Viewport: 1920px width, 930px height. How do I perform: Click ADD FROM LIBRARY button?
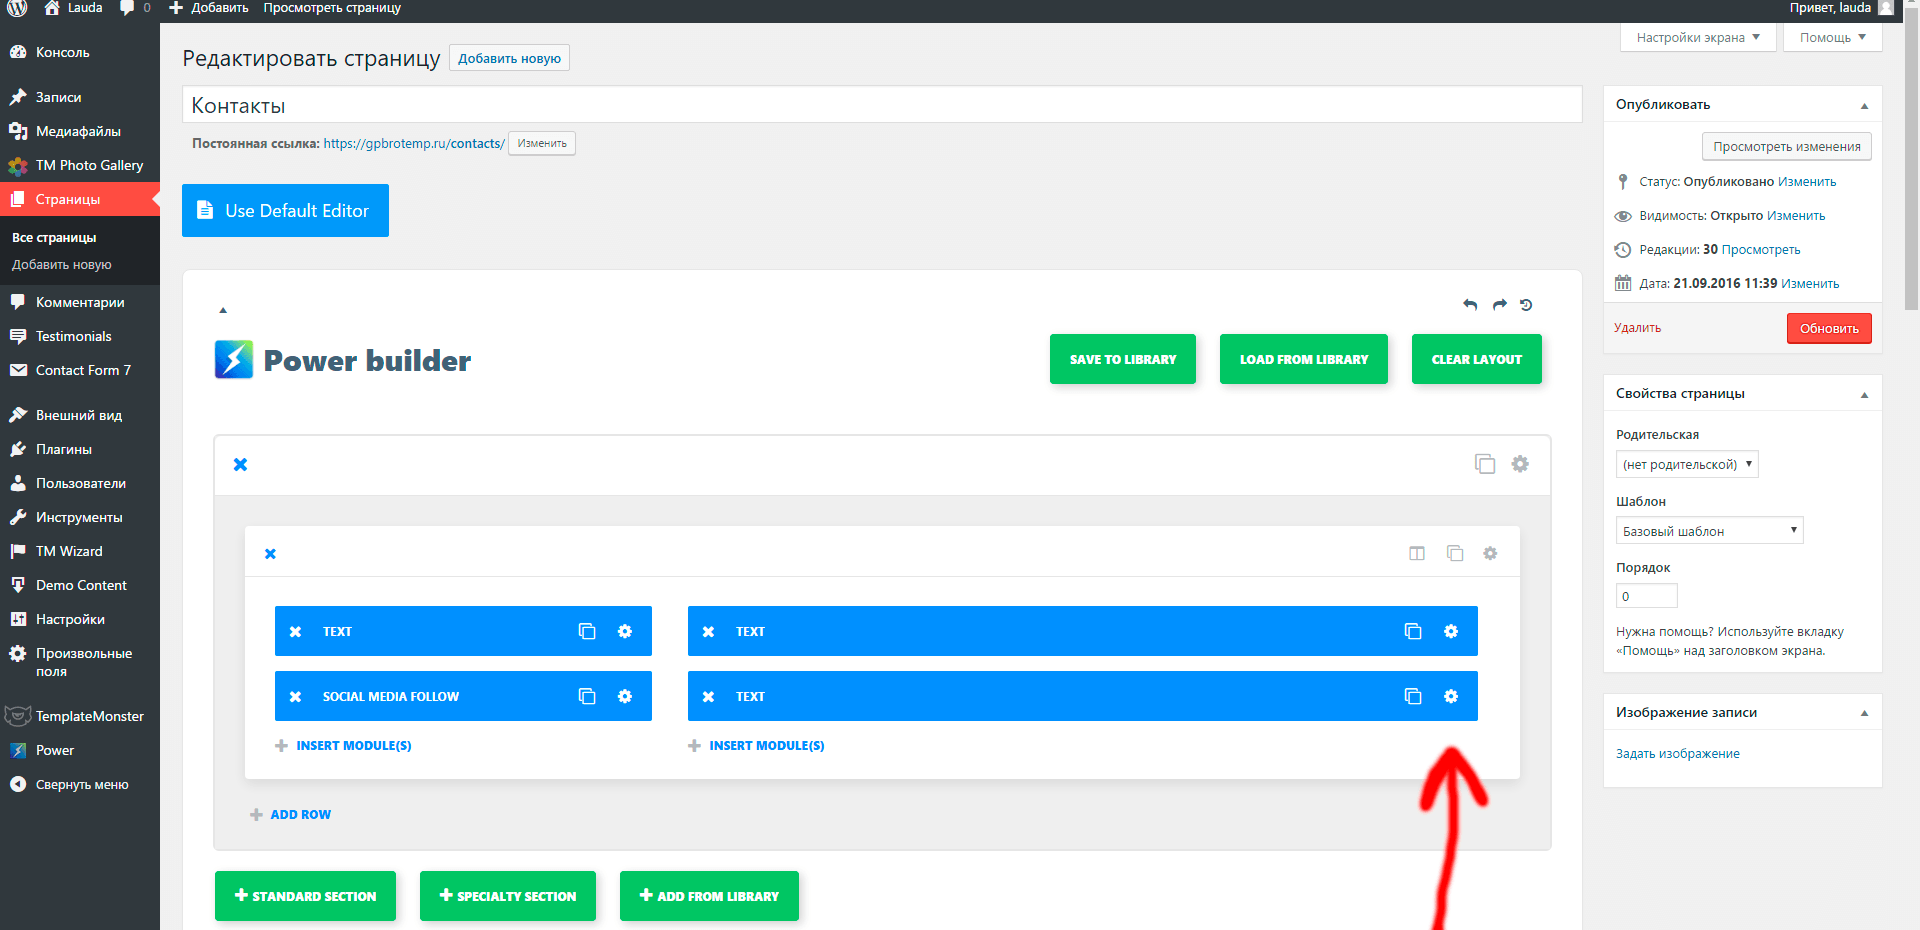coord(709,896)
